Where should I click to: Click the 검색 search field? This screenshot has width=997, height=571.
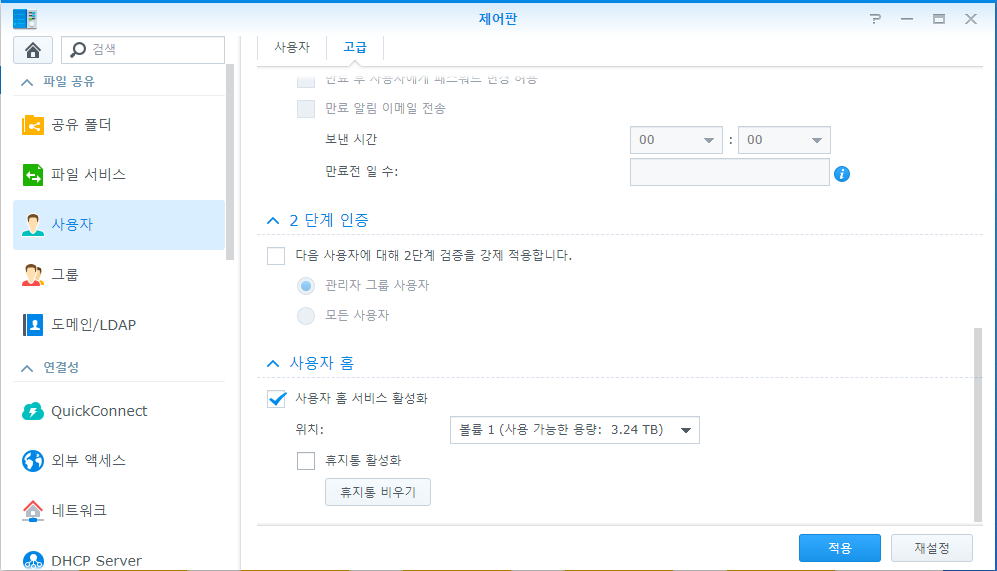[143, 50]
